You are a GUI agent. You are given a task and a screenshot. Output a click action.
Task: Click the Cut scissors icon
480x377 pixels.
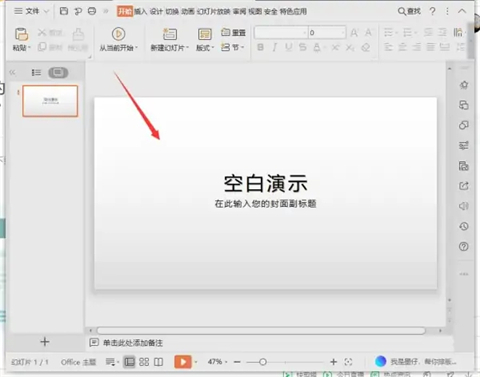42,32
